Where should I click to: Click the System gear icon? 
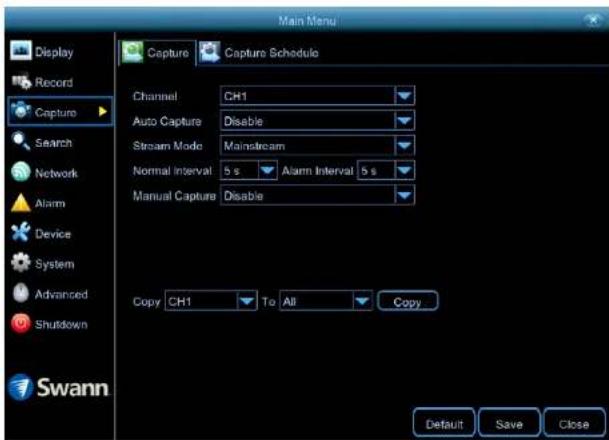coord(21,263)
